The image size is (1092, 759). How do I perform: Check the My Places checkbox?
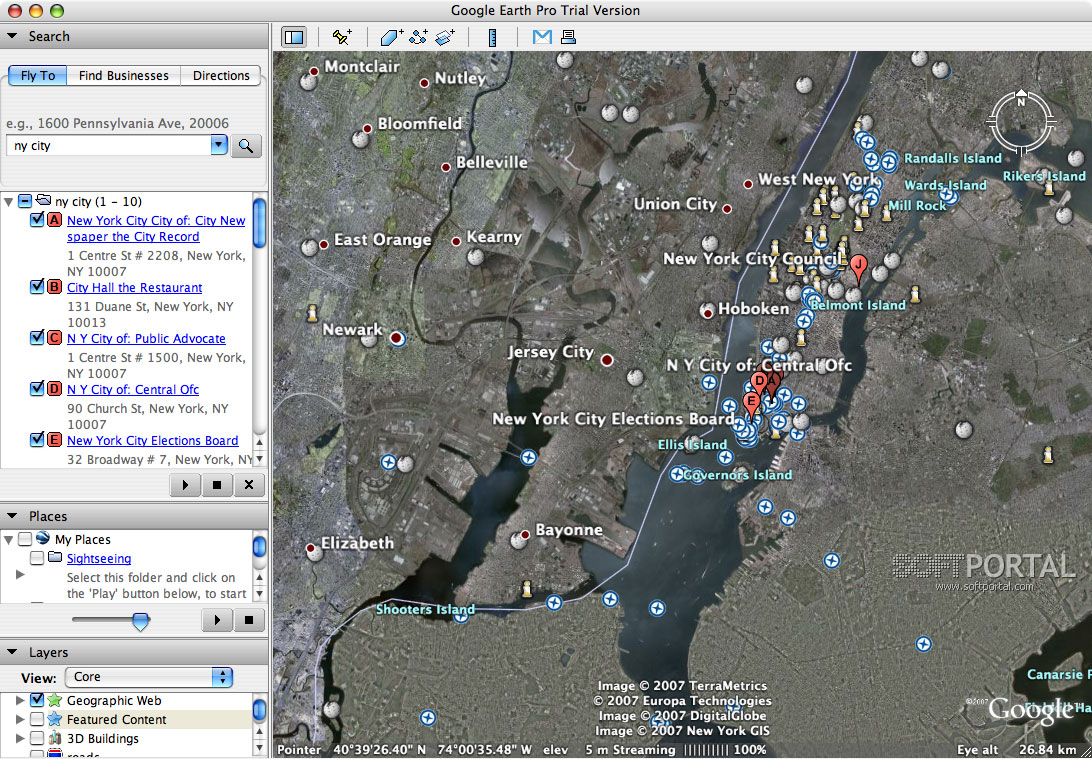(x=24, y=539)
